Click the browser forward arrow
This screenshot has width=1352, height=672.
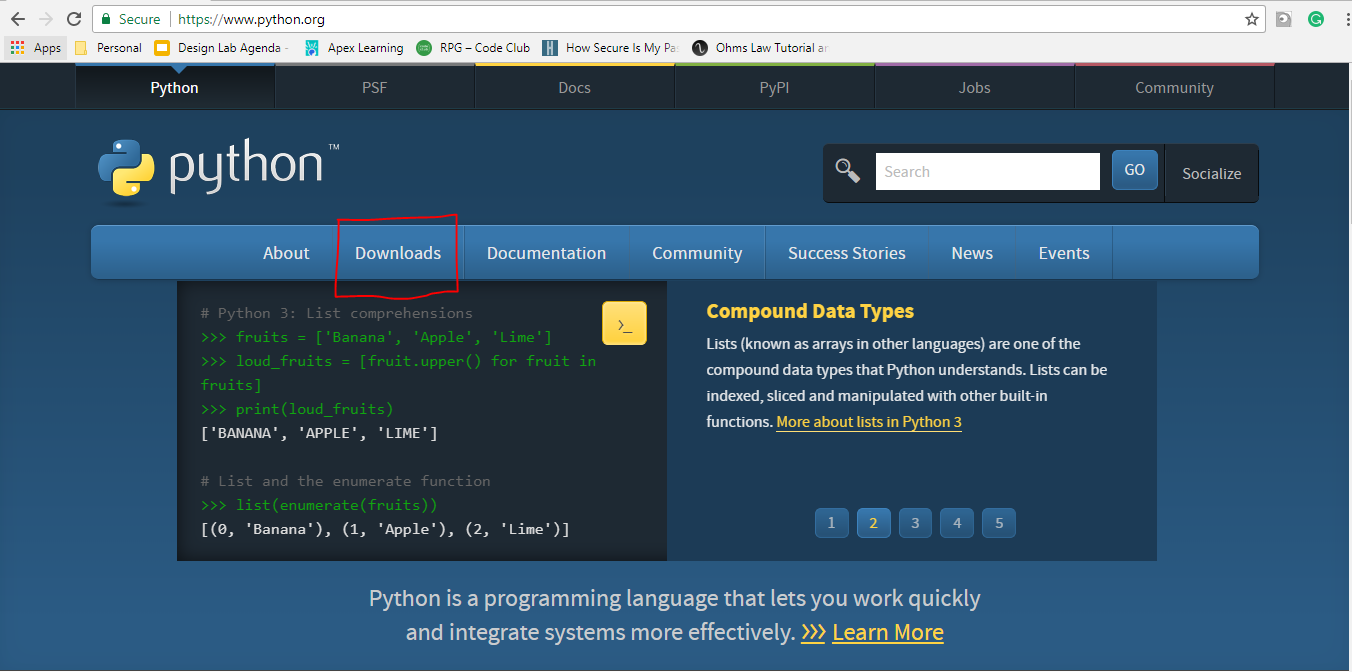coord(46,19)
